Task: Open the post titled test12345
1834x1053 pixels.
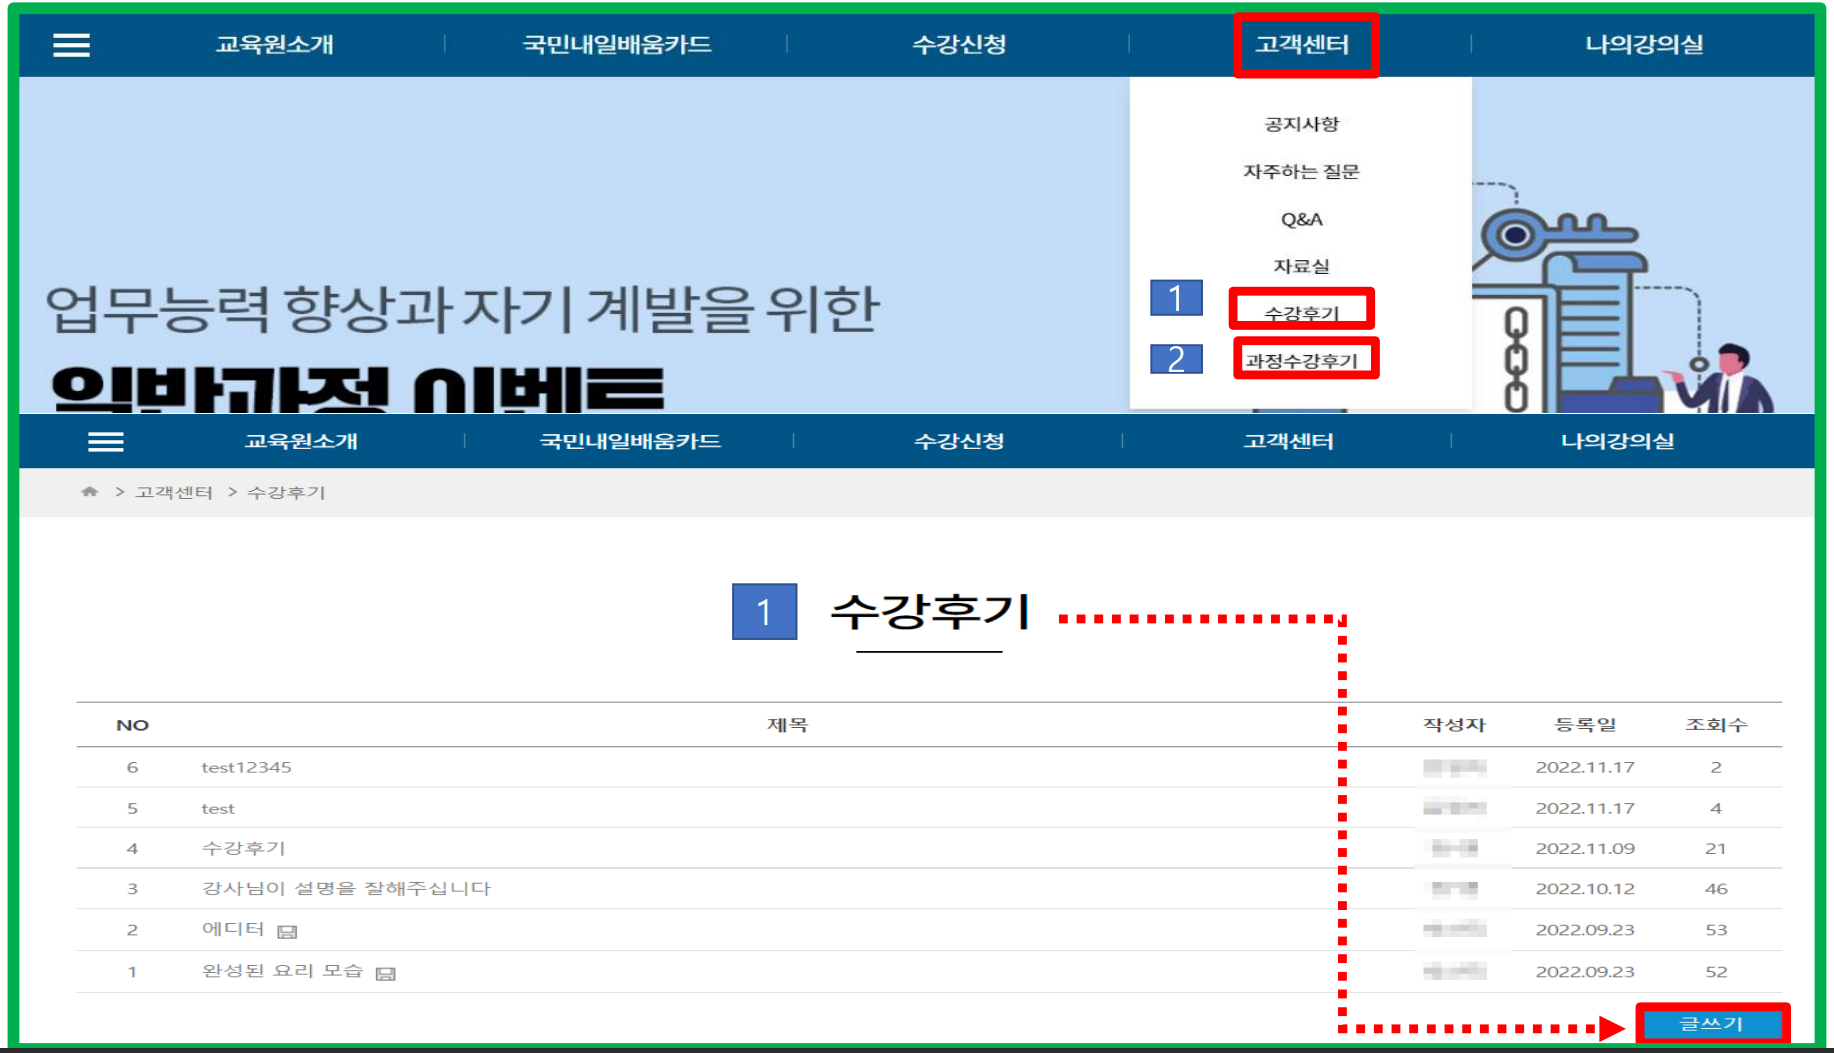Action: (246, 768)
